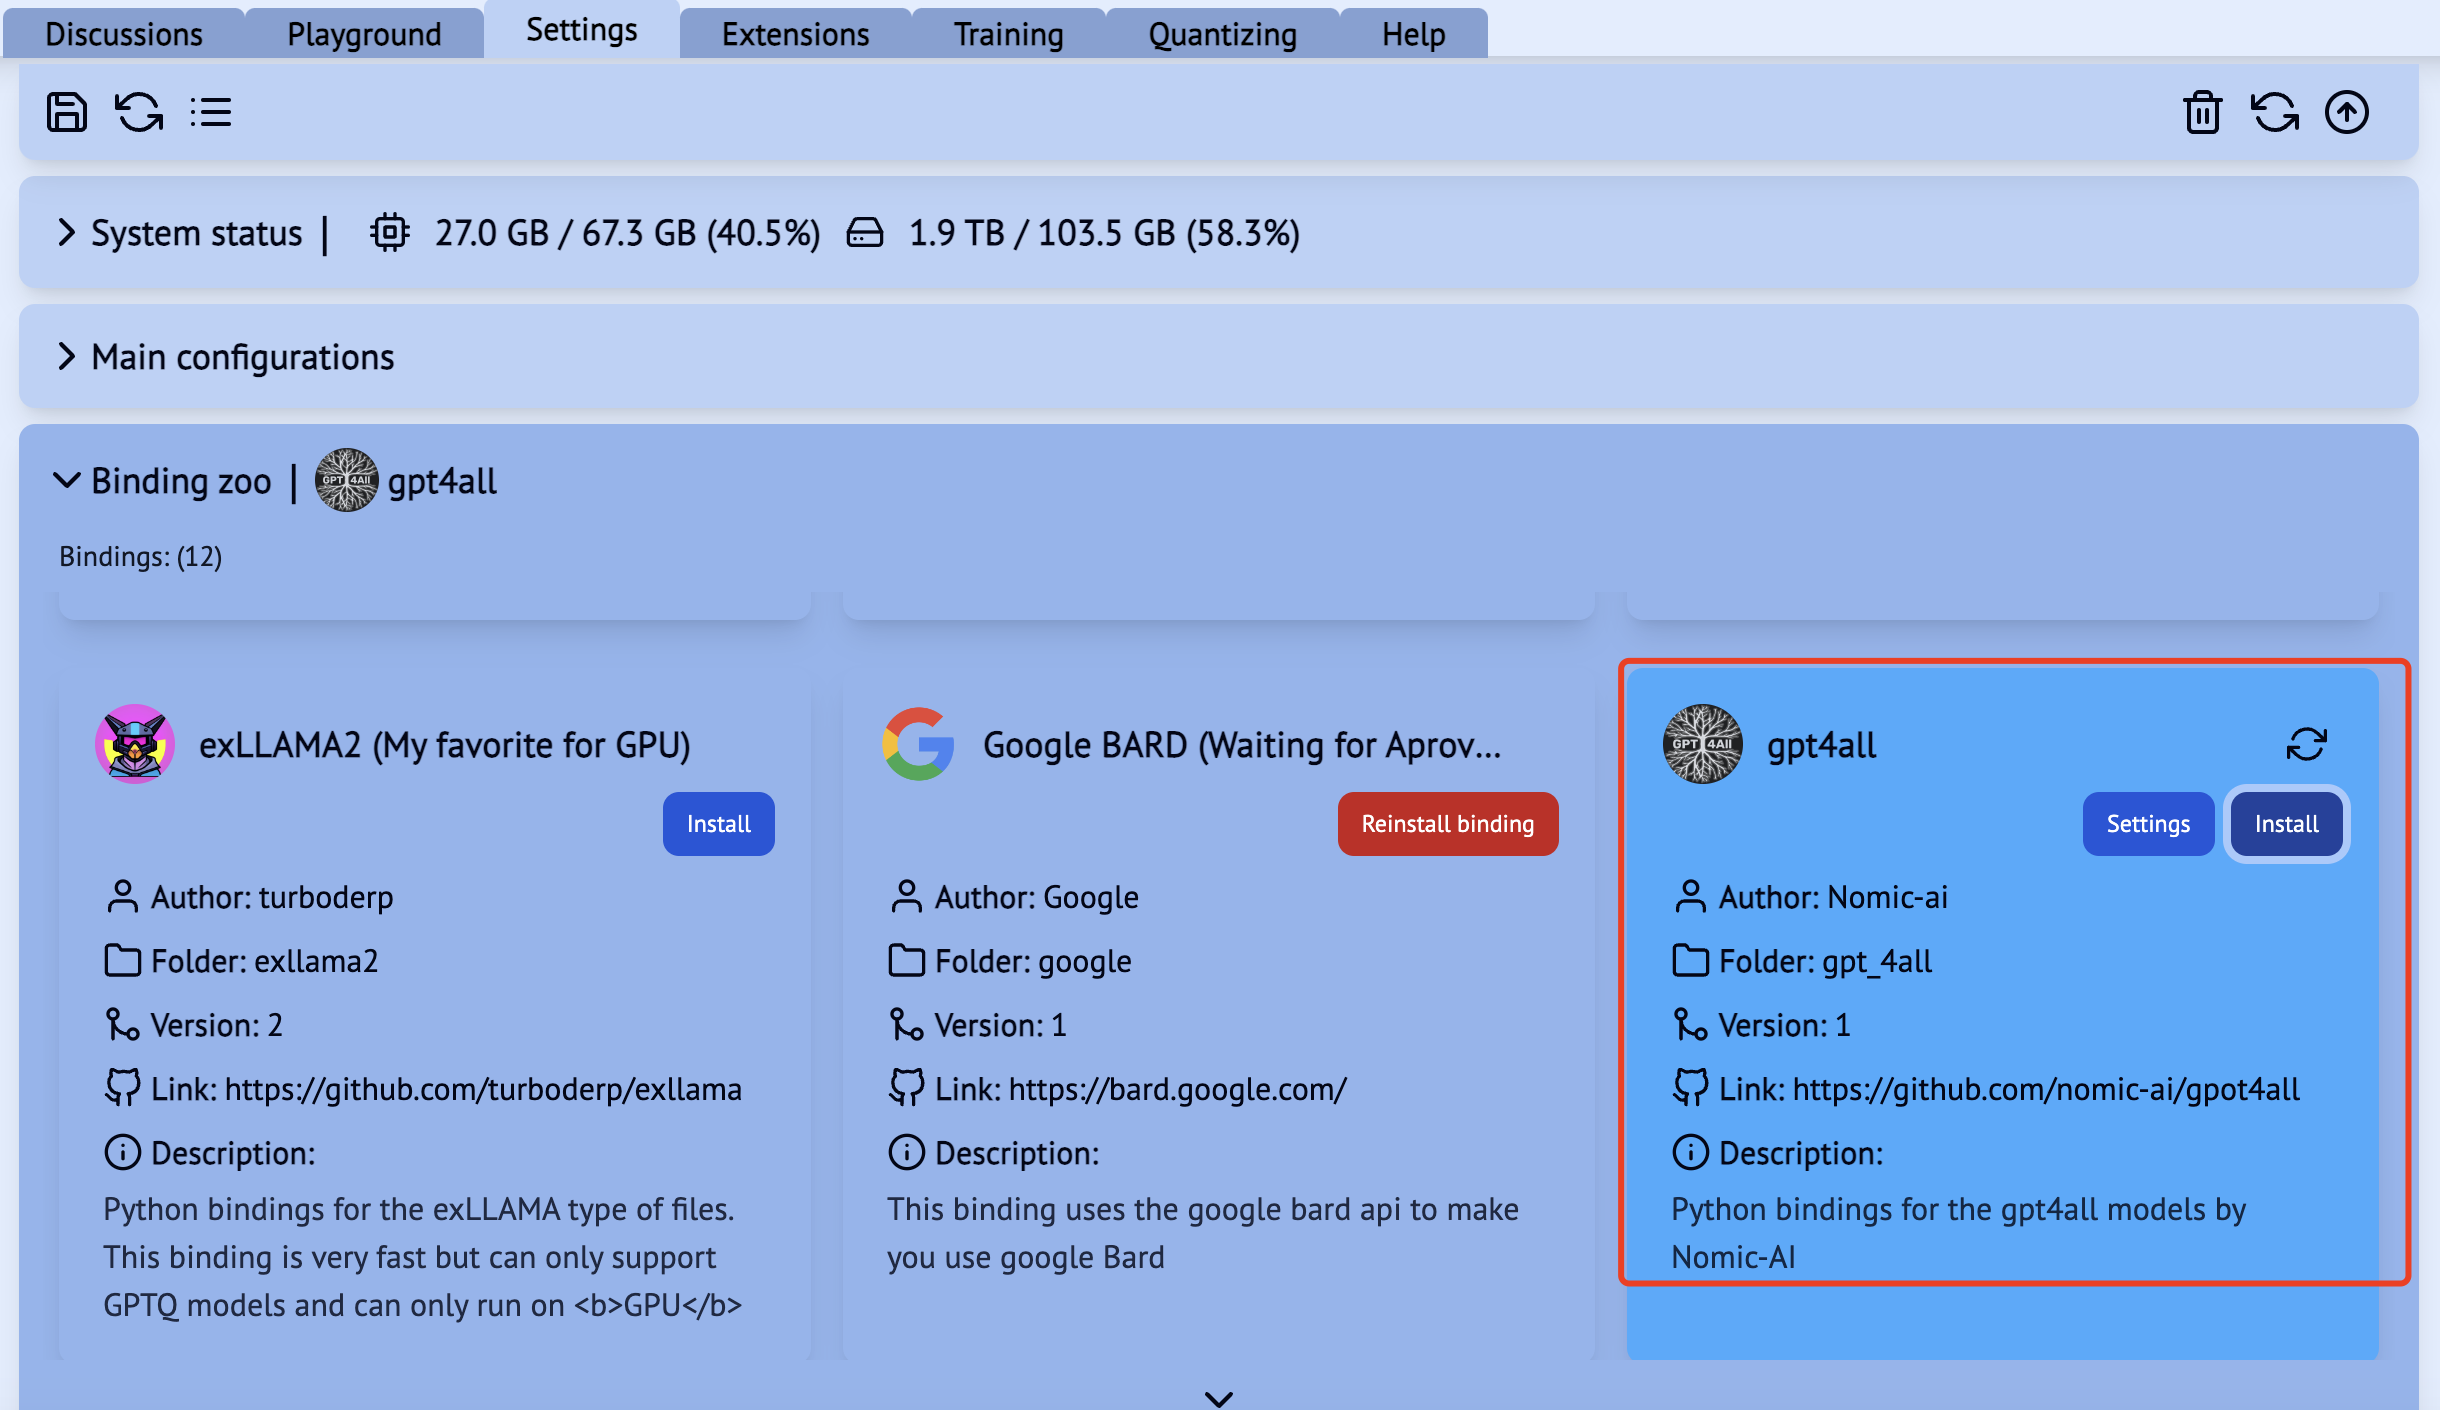Open Settings for the gpt4all binding

2147,823
